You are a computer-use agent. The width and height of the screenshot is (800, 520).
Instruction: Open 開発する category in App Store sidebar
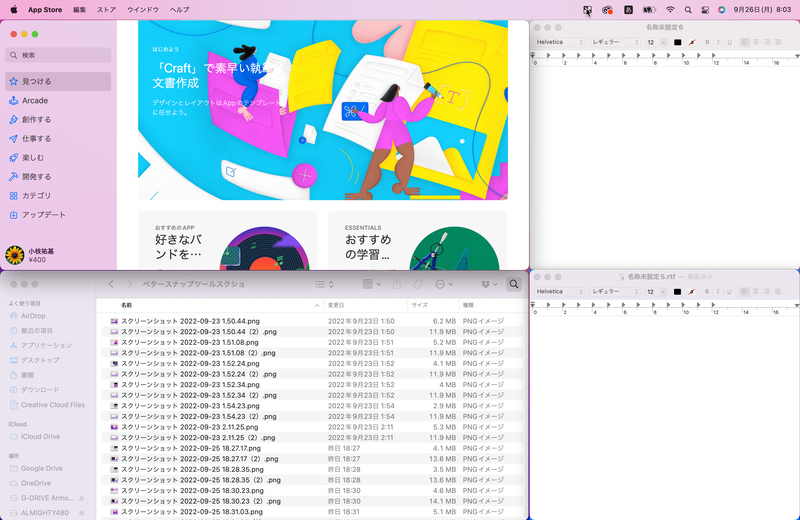pyautogui.click(x=58, y=177)
